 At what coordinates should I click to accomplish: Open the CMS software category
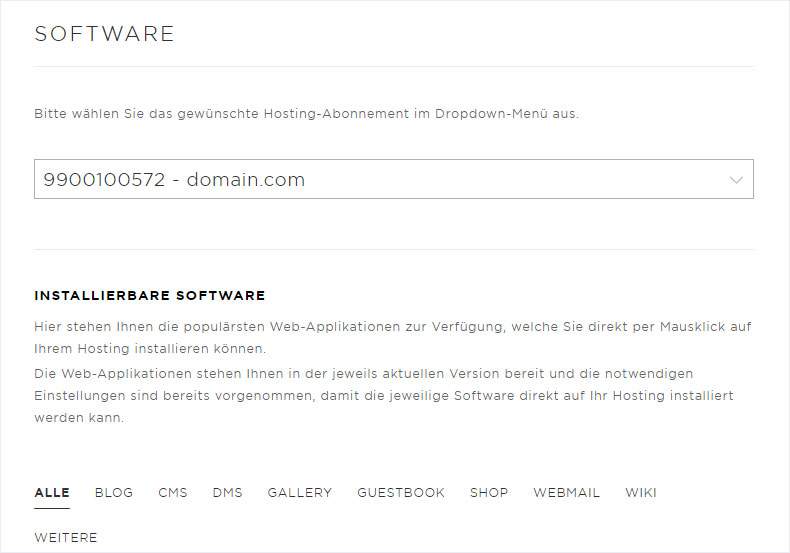[173, 492]
